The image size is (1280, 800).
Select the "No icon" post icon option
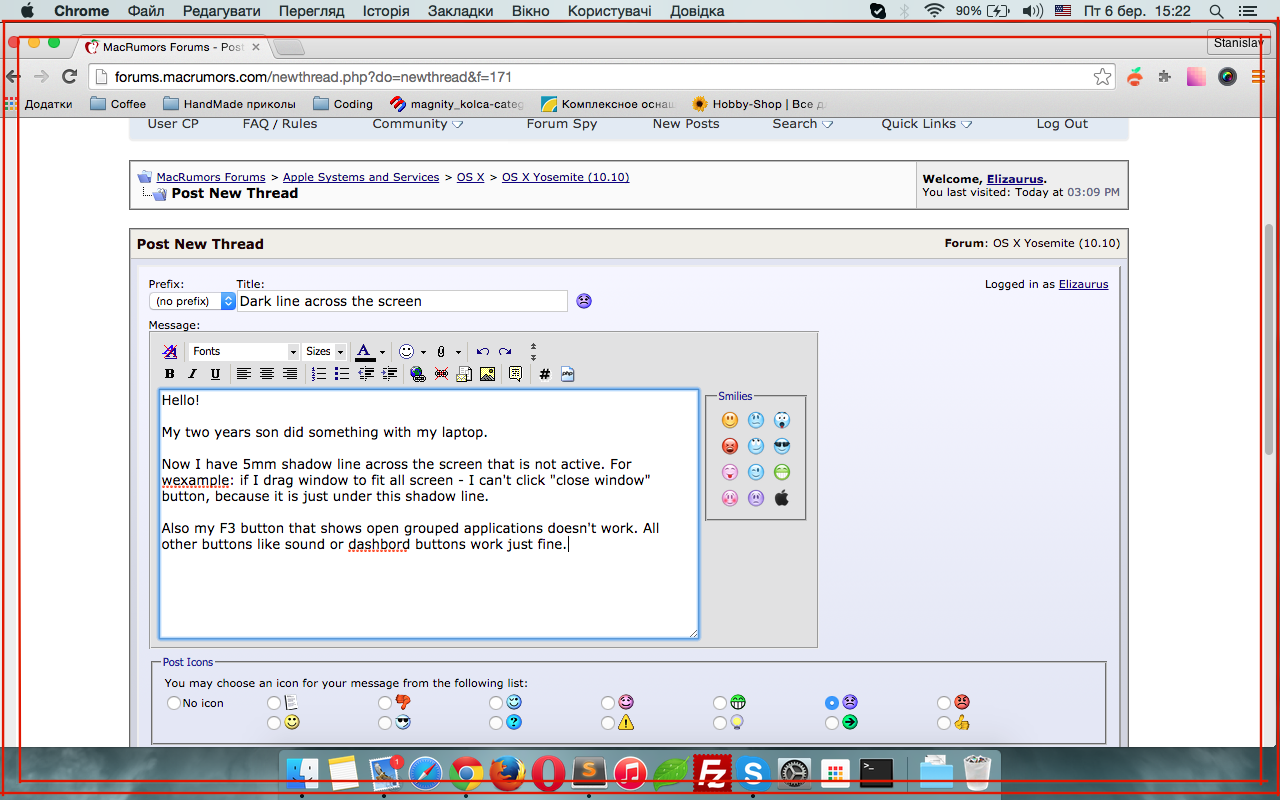pos(174,703)
